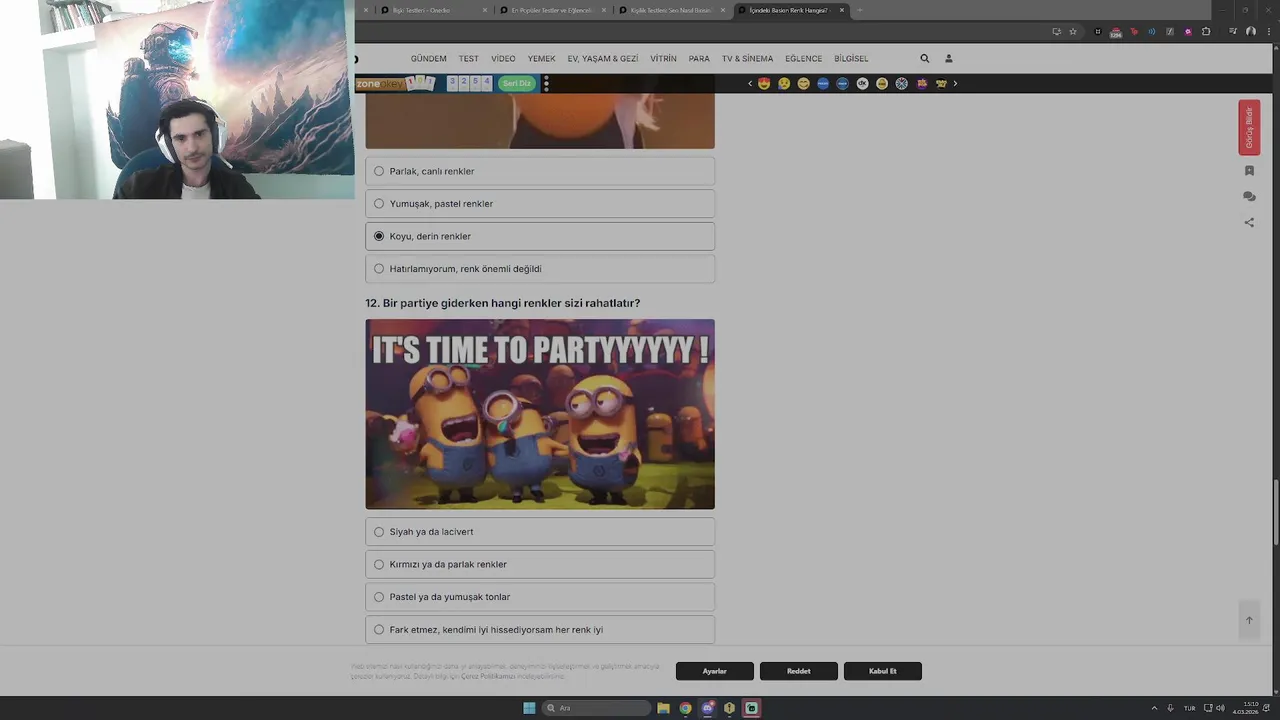Open the VİDEO menu item
Viewport: 1280px width, 720px height.
pos(503,58)
